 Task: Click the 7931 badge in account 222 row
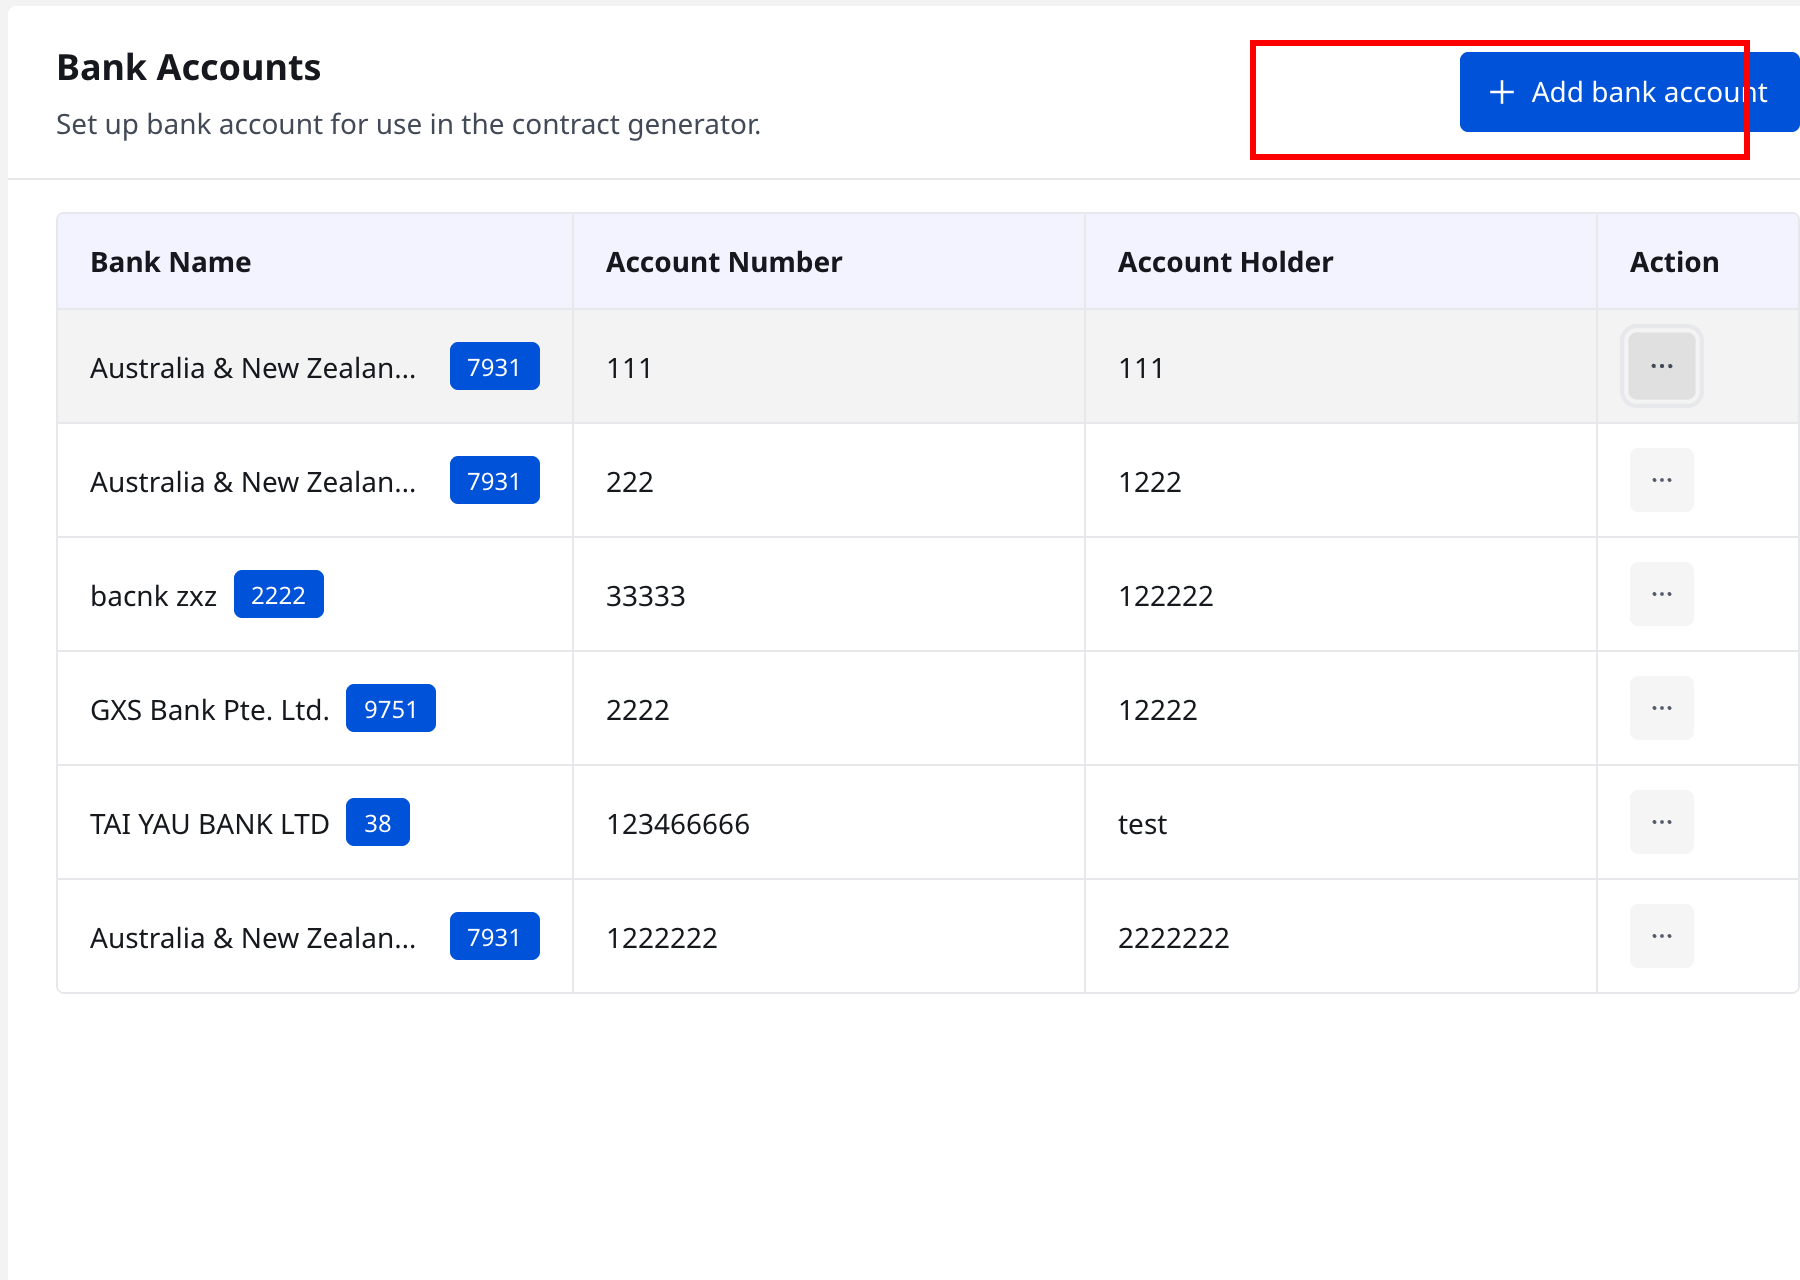[x=494, y=481]
